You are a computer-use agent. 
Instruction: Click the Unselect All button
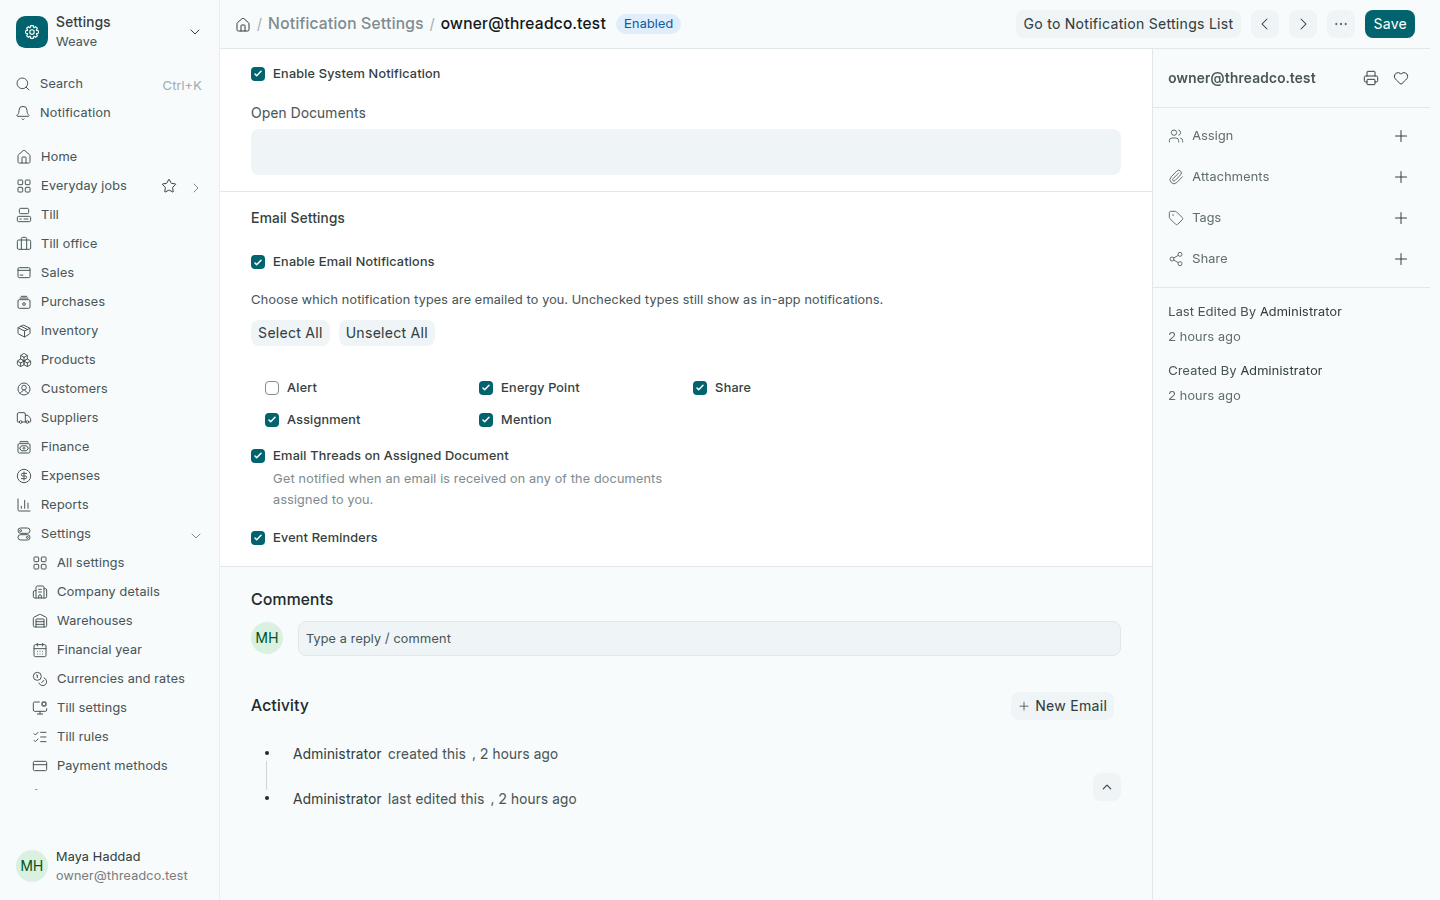click(387, 333)
